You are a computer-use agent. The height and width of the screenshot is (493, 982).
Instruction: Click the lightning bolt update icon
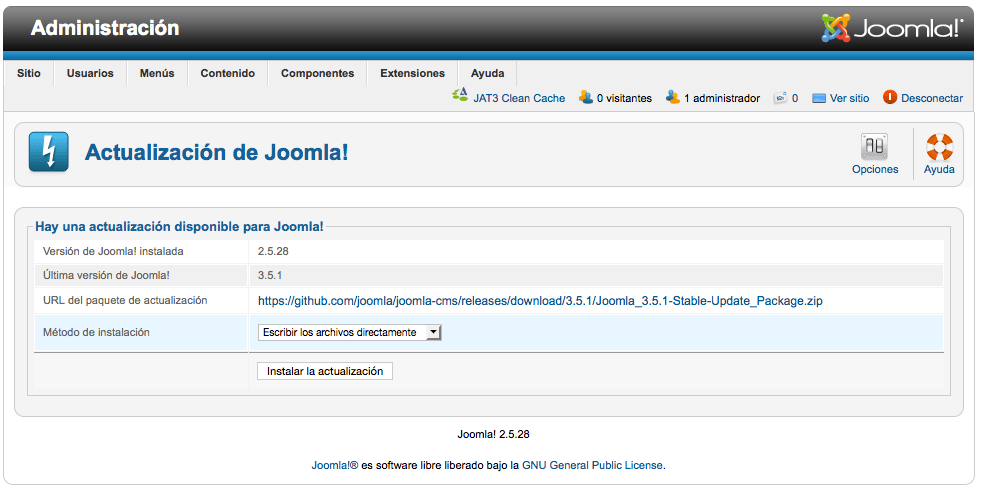[x=48, y=152]
